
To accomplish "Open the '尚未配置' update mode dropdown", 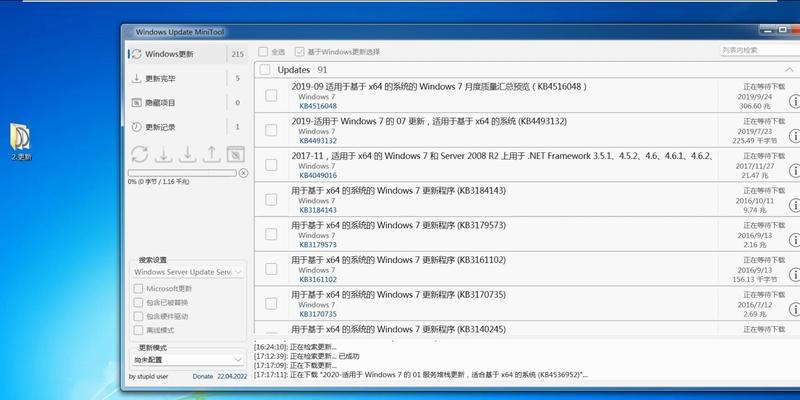I will [x=188, y=360].
